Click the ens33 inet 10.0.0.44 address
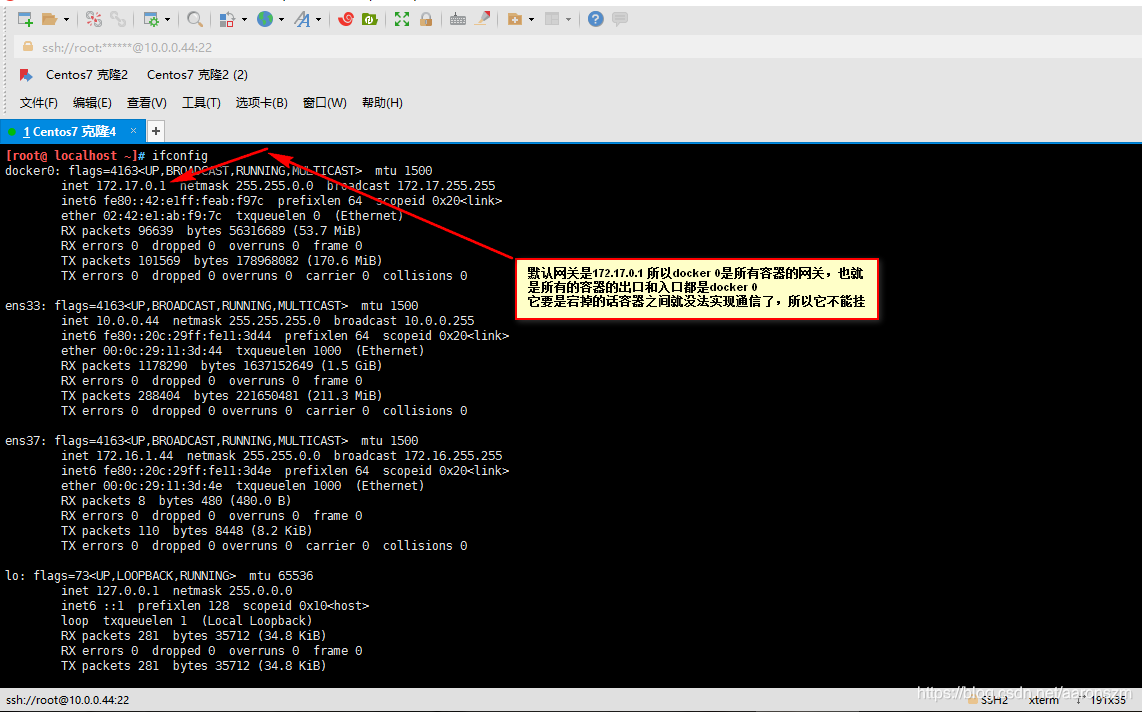The image size is (1142, 712). 127,321
